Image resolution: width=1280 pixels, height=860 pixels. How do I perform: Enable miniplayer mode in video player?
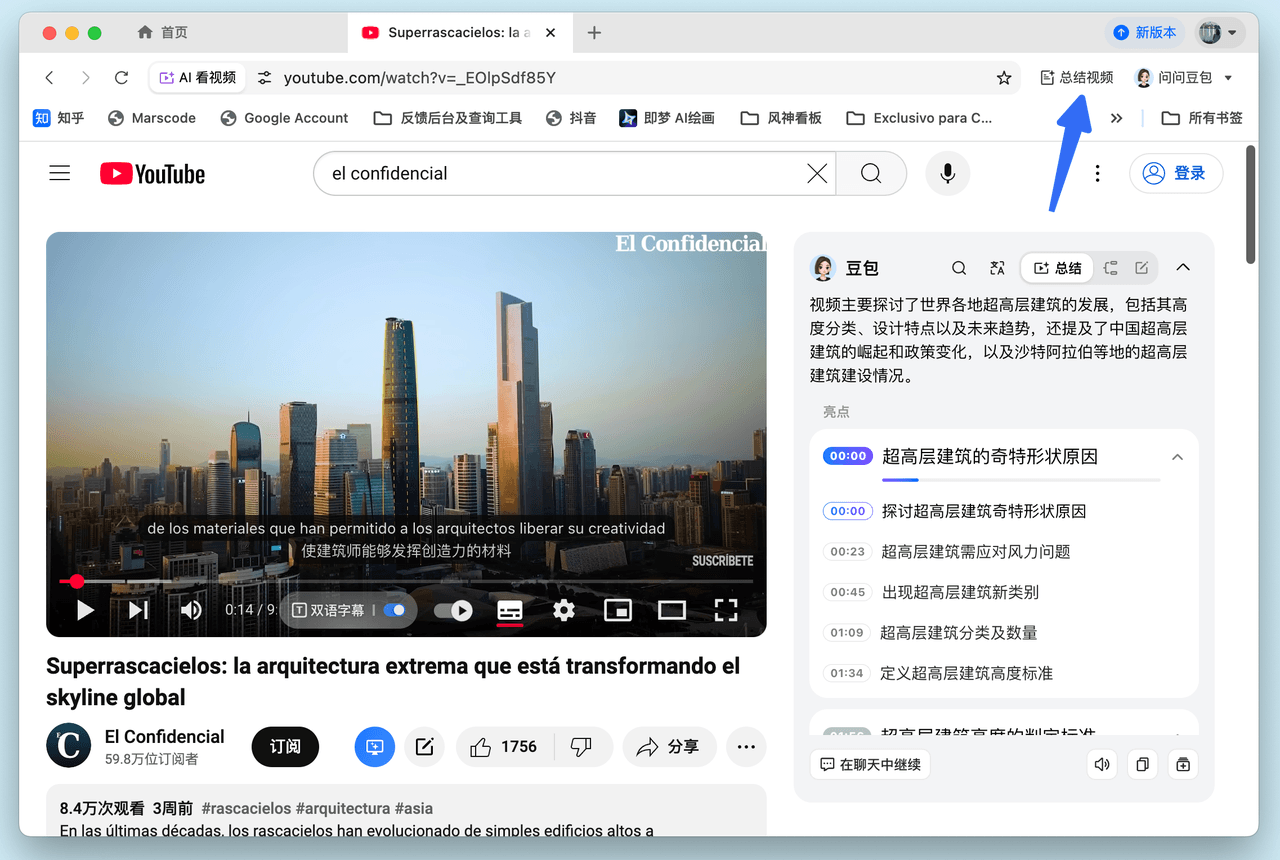tap(618, 610)
